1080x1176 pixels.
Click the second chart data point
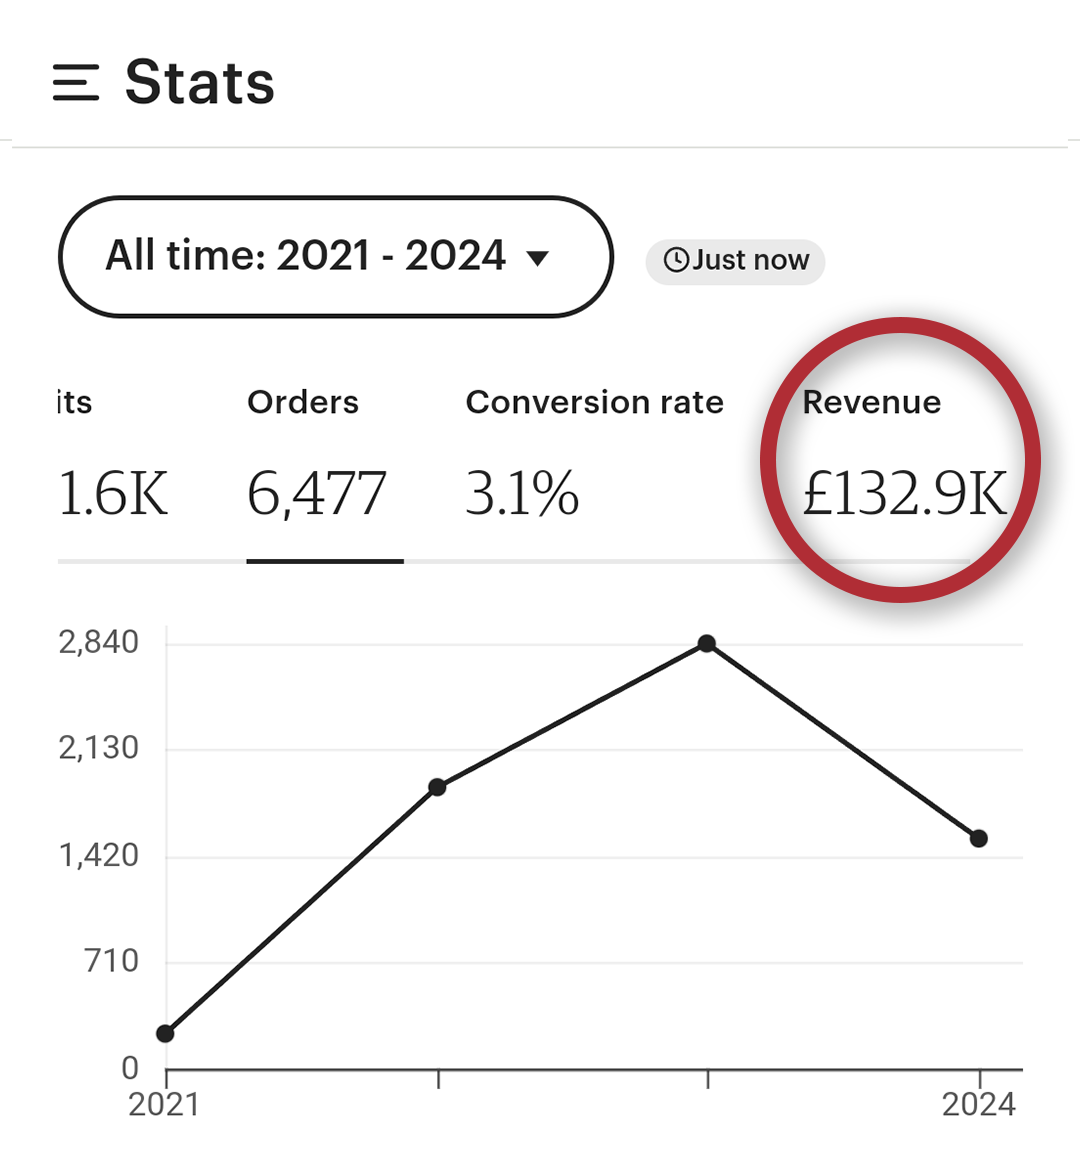tap(437, 787)
